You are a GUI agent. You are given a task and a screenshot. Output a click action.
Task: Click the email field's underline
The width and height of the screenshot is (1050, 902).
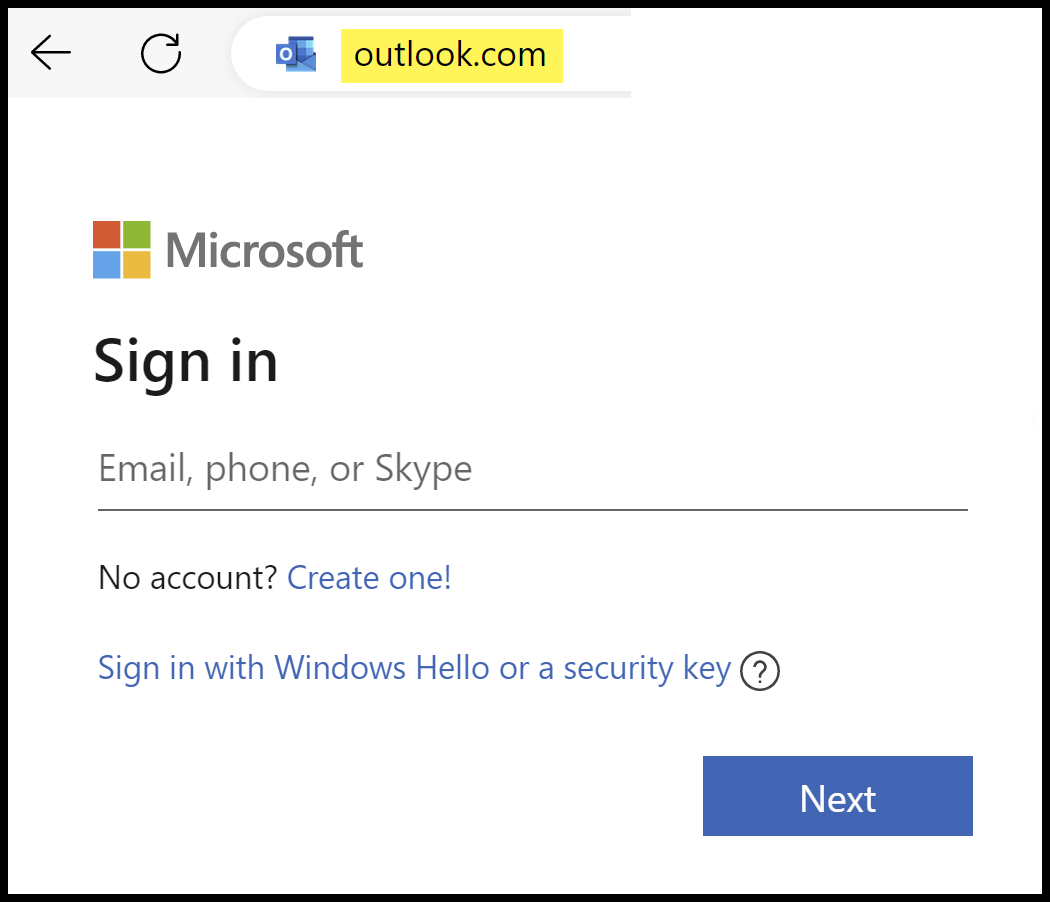(530, 511)
